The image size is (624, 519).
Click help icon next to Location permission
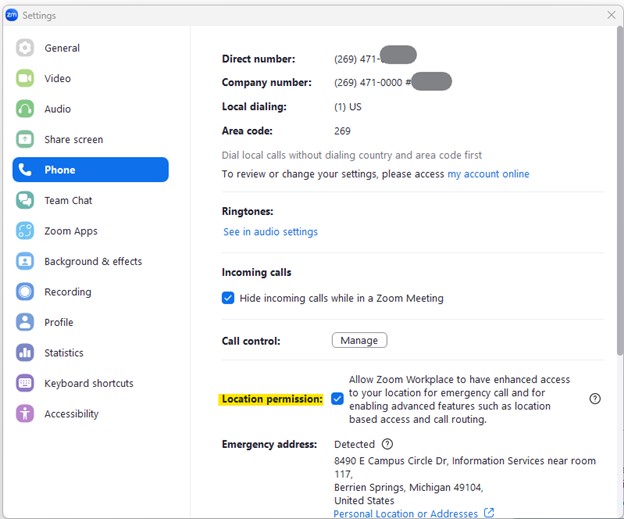[595, 399]
